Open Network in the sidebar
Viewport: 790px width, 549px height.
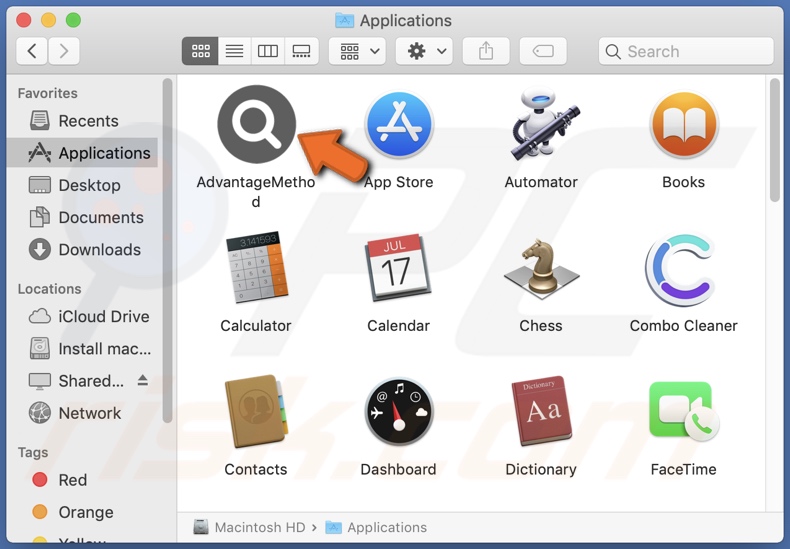coord(83,413)
